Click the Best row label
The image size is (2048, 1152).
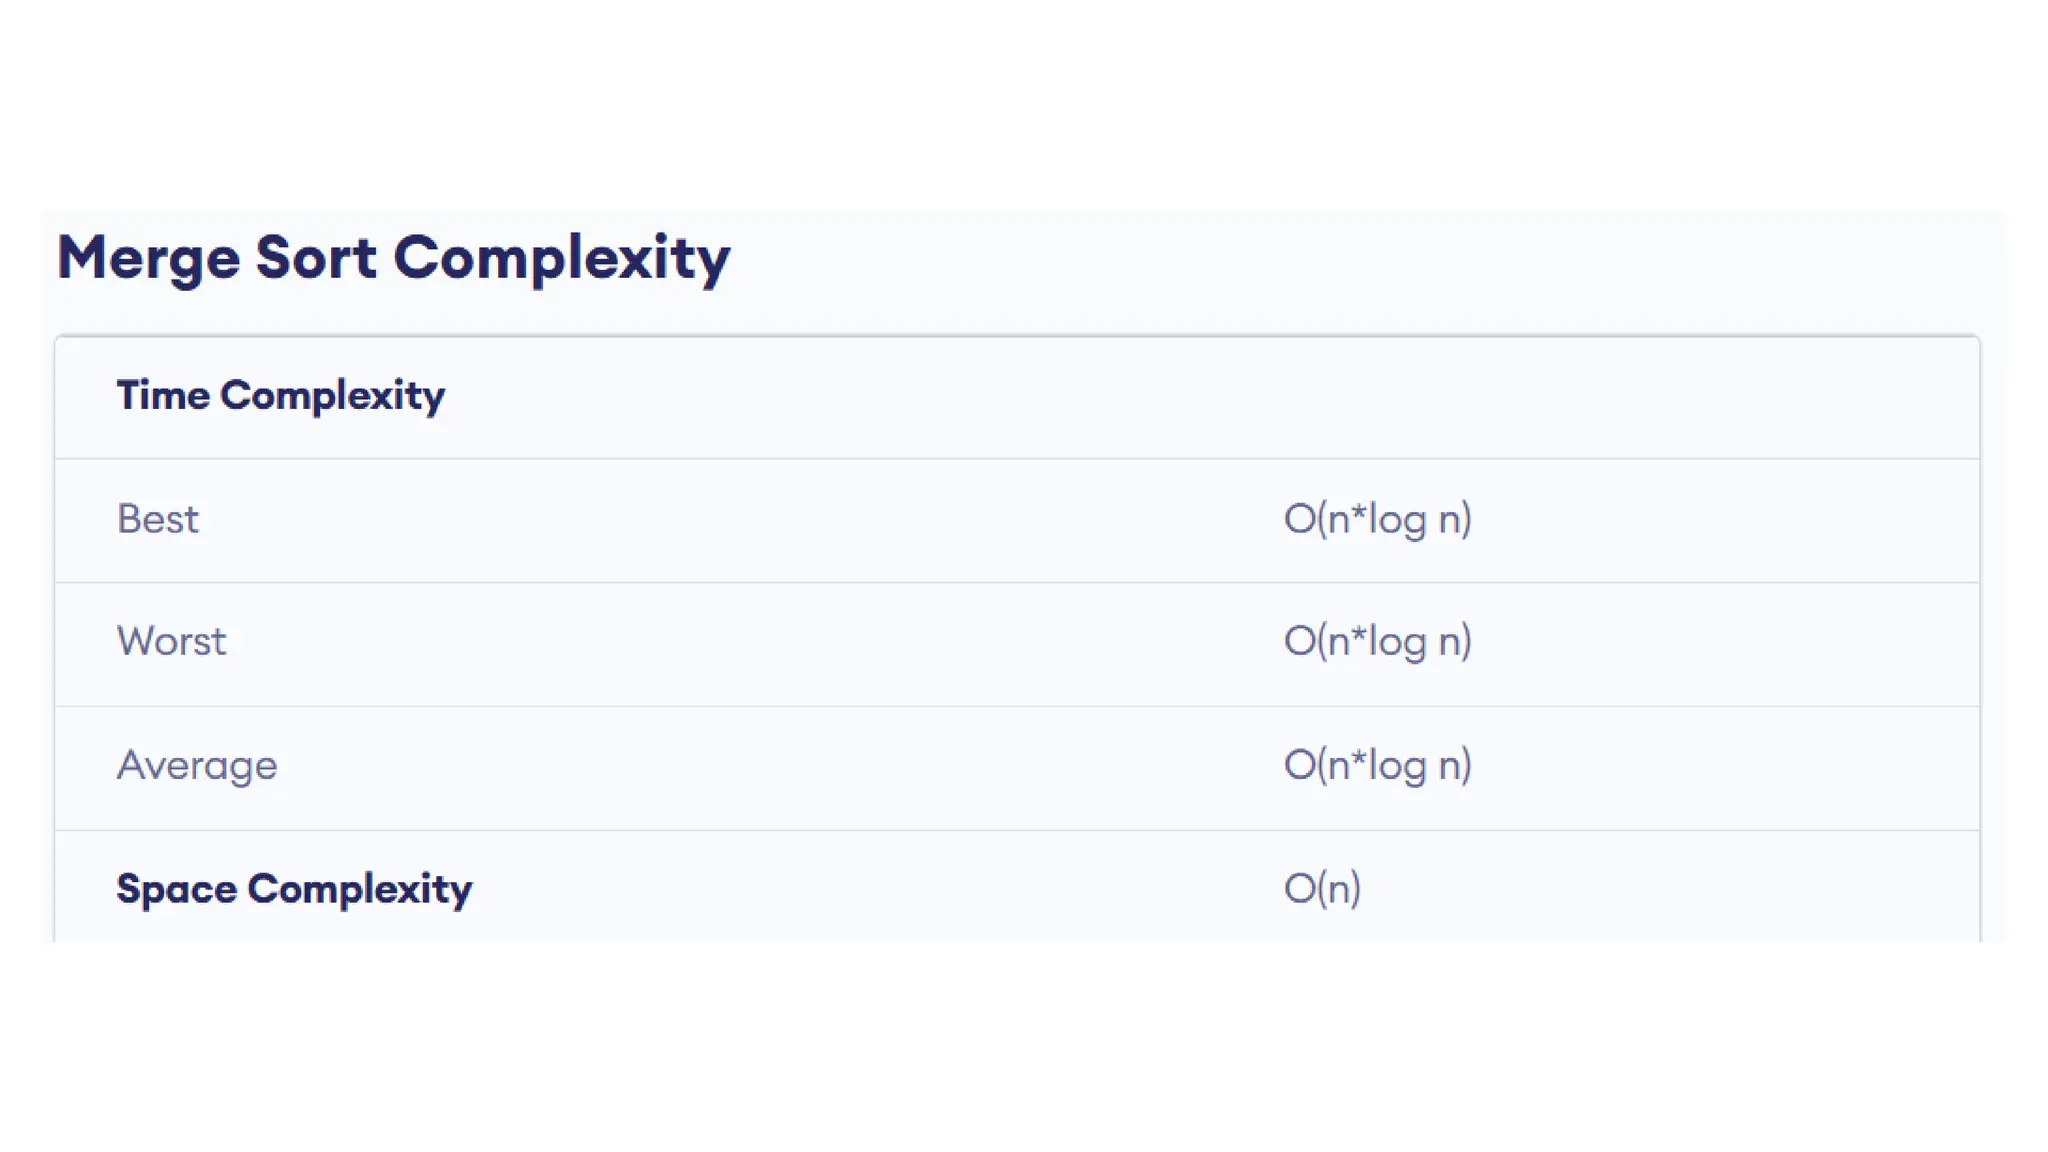click(x=158, y=519)
